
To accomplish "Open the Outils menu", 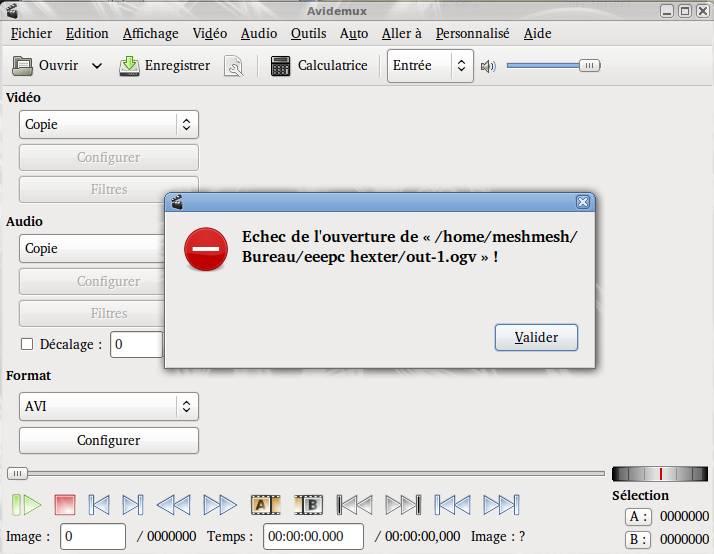I will 308,34.
